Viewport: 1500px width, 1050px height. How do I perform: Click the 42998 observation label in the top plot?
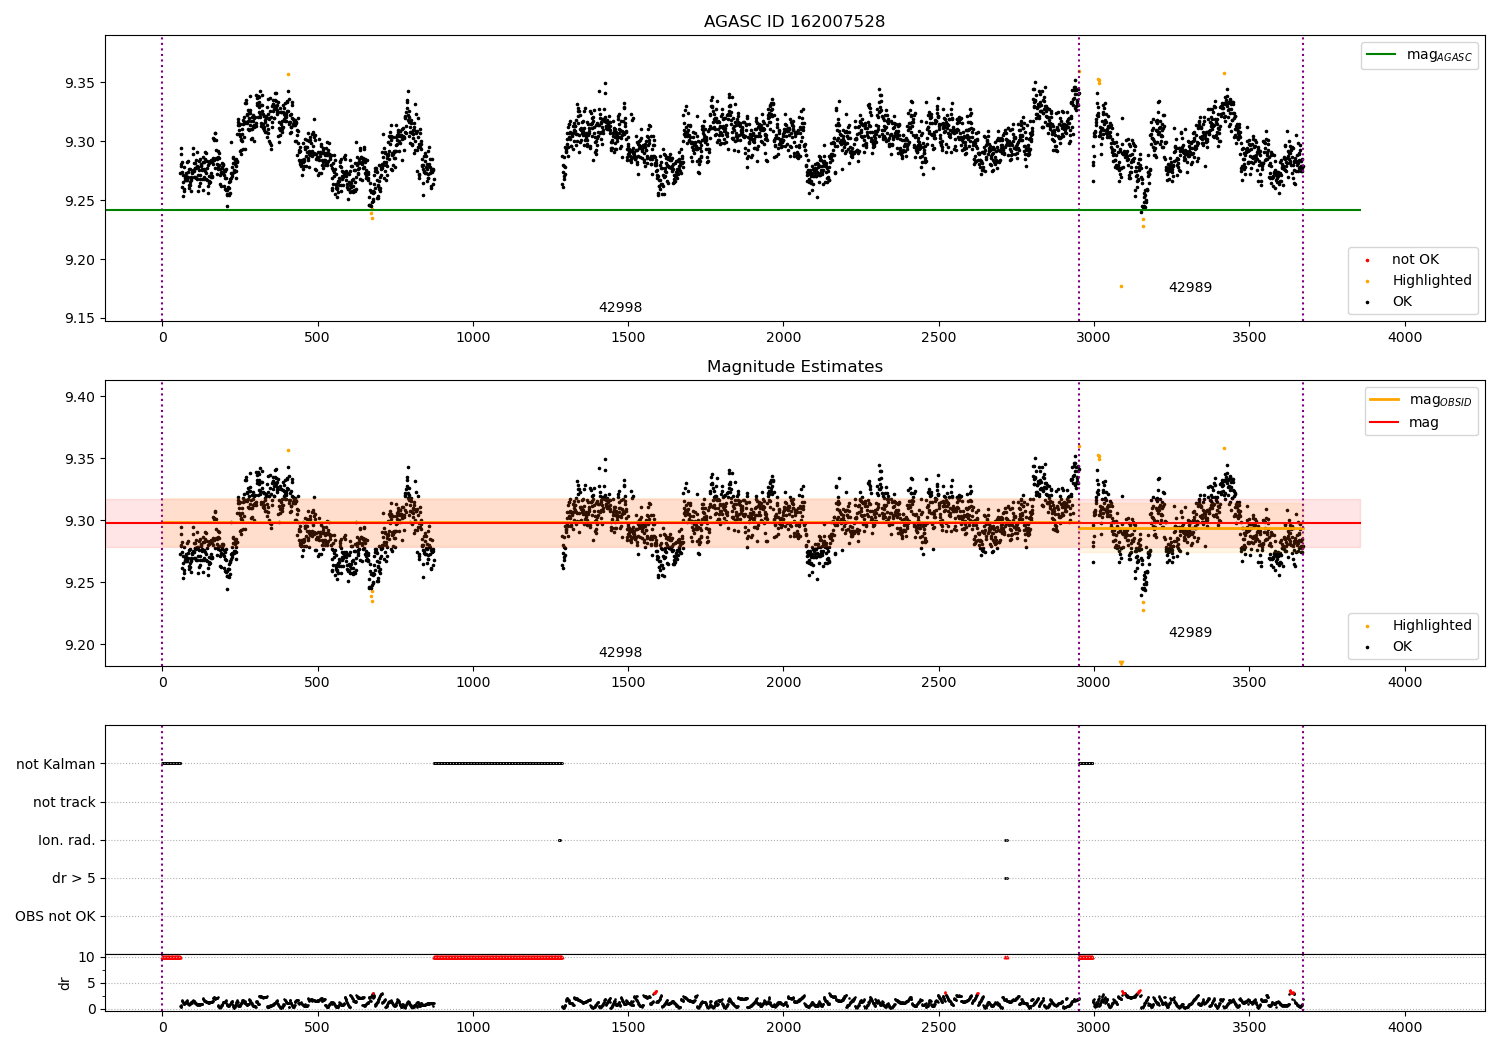point(620,307)
